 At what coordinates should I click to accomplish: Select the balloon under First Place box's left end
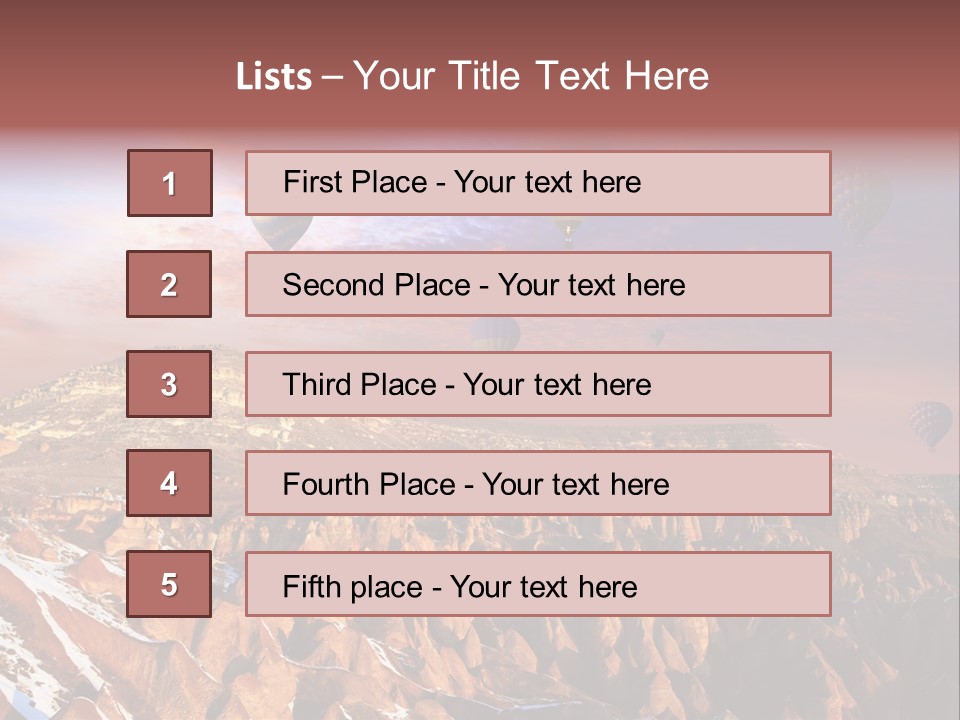click(283, 232)
